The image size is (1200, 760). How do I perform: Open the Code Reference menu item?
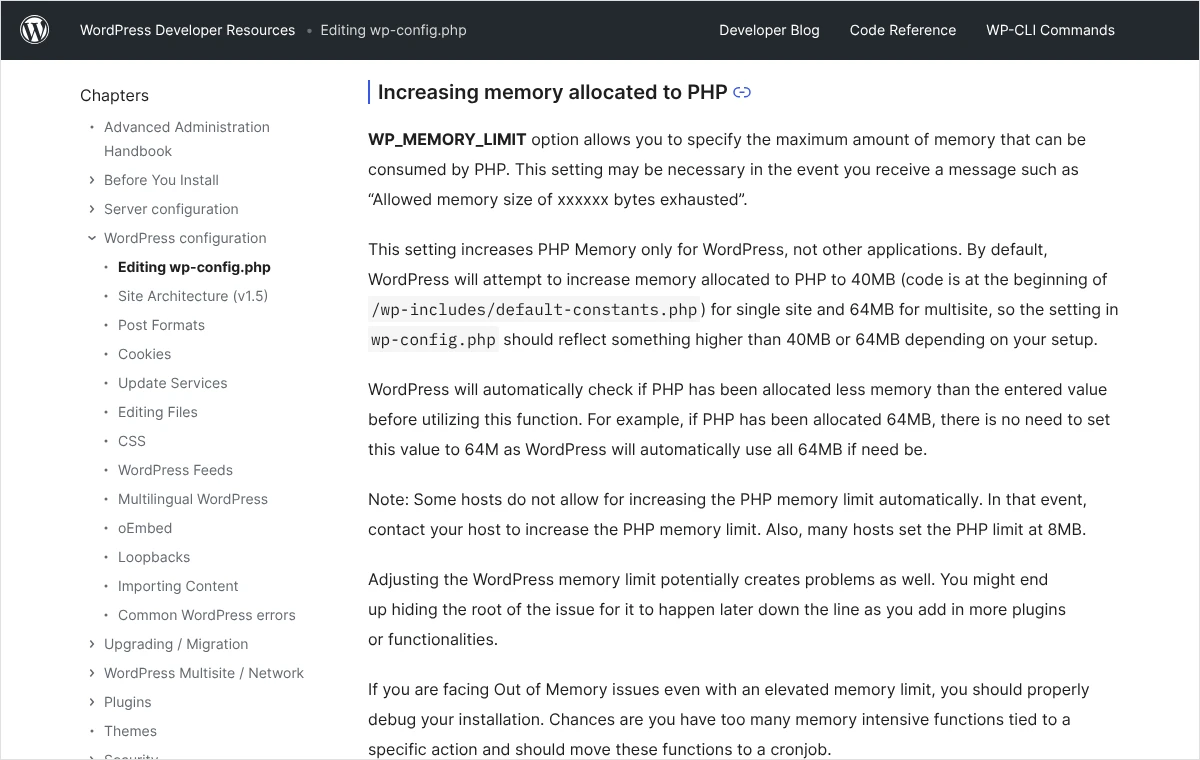coord(903,30)
